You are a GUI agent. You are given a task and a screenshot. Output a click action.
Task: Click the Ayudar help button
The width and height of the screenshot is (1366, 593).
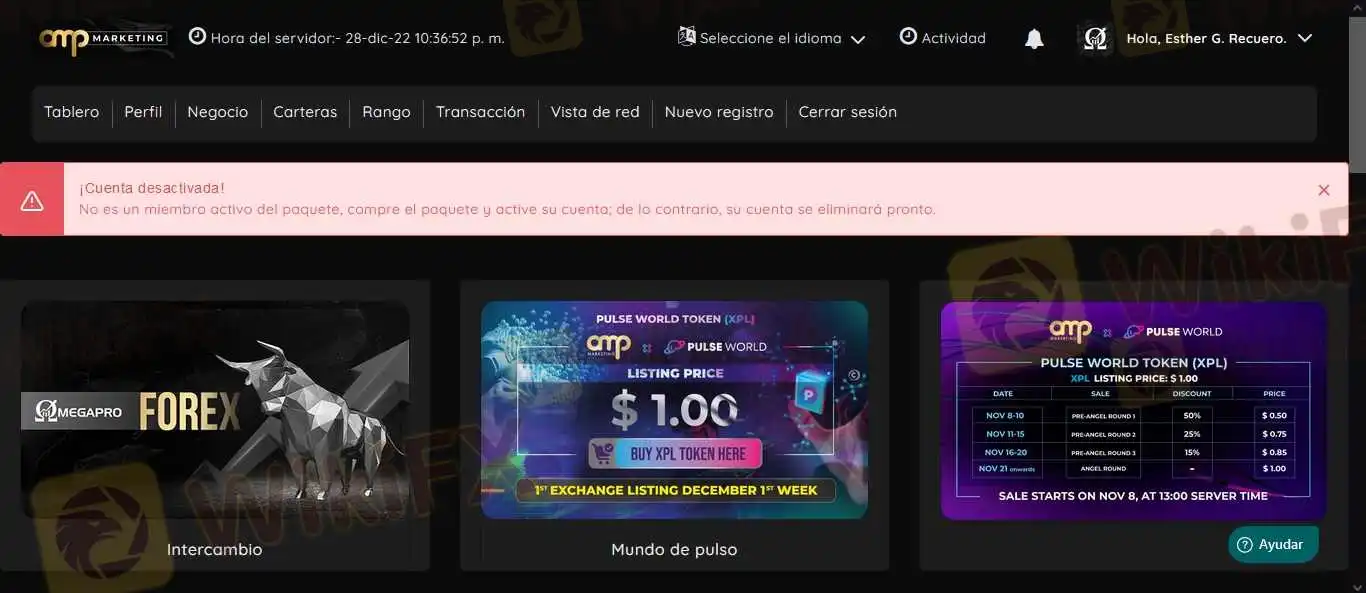pos(1273,545)
